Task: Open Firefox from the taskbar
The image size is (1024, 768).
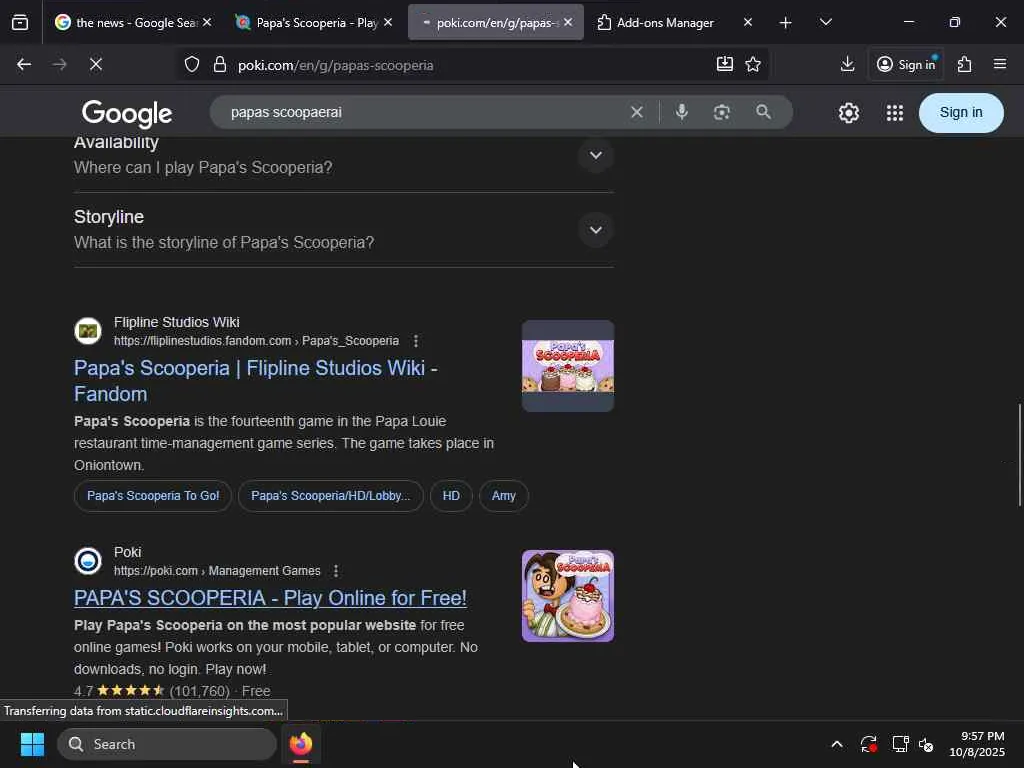Action: coord(301,744)
